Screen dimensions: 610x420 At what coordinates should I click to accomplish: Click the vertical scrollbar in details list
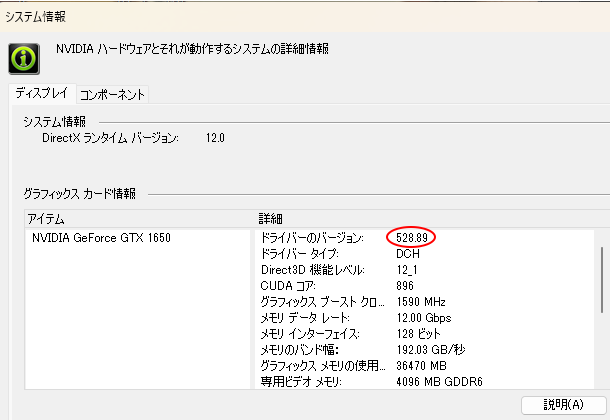tap(602, 280)
